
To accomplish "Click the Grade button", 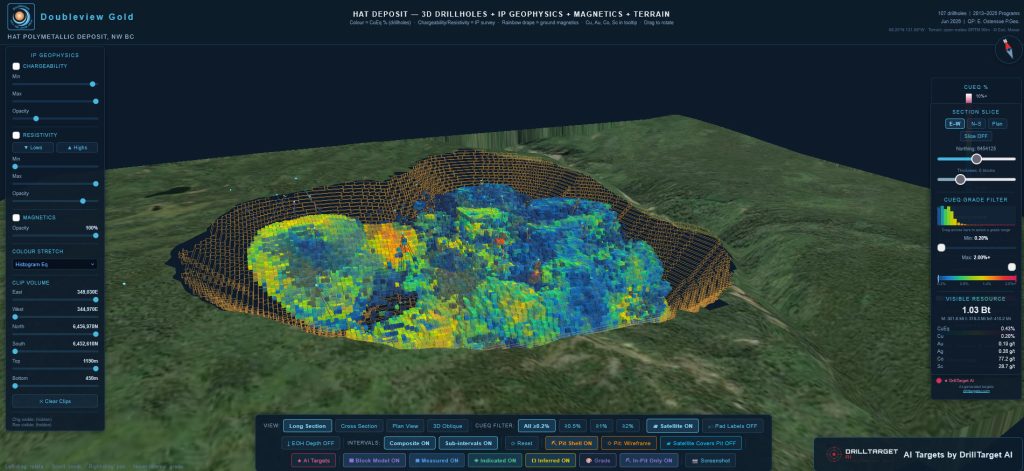I will (x=598, y=461).
